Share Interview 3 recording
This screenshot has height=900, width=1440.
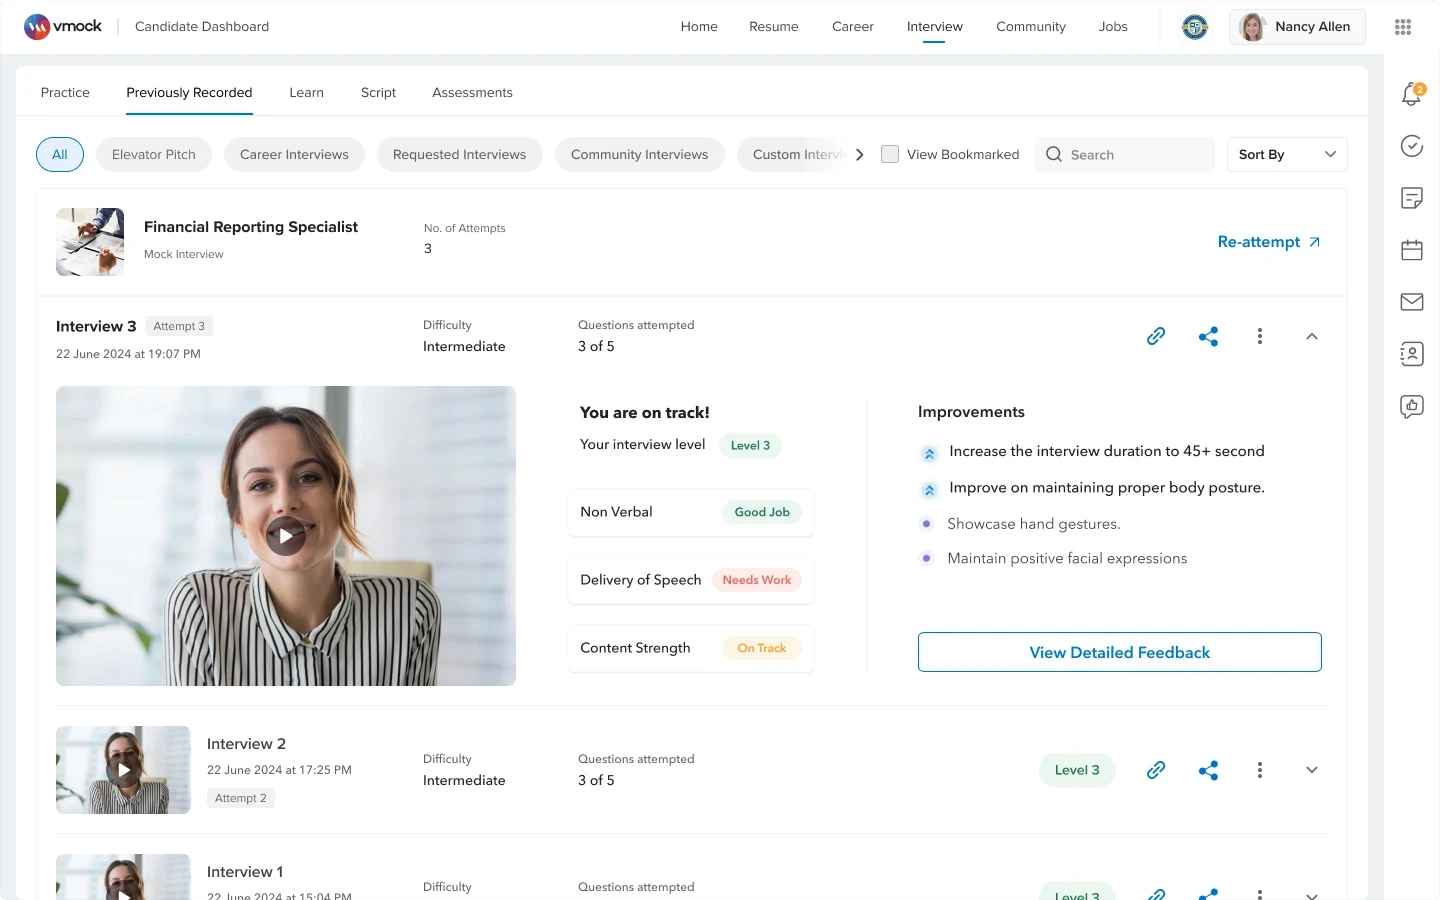click(x=1208, y=336)
